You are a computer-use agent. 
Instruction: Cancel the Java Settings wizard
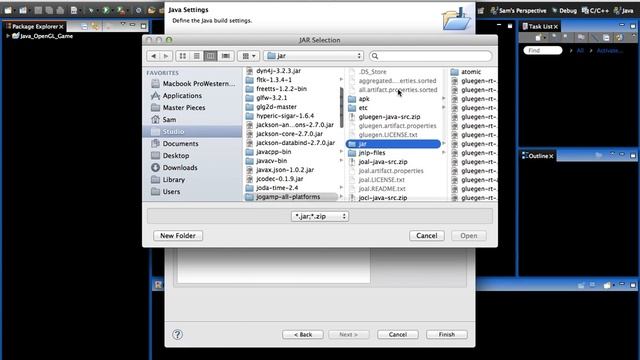pos(398,334)
